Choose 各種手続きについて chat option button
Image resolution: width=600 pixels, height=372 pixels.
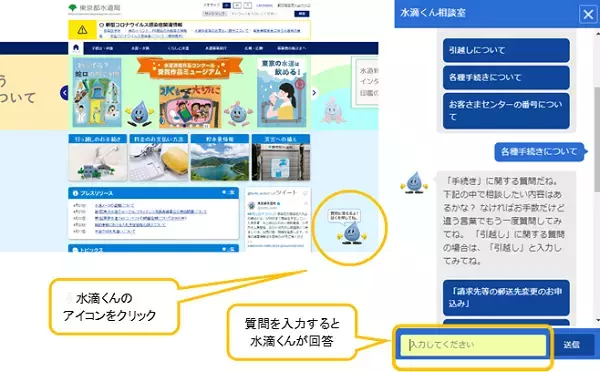coord(506,77)
